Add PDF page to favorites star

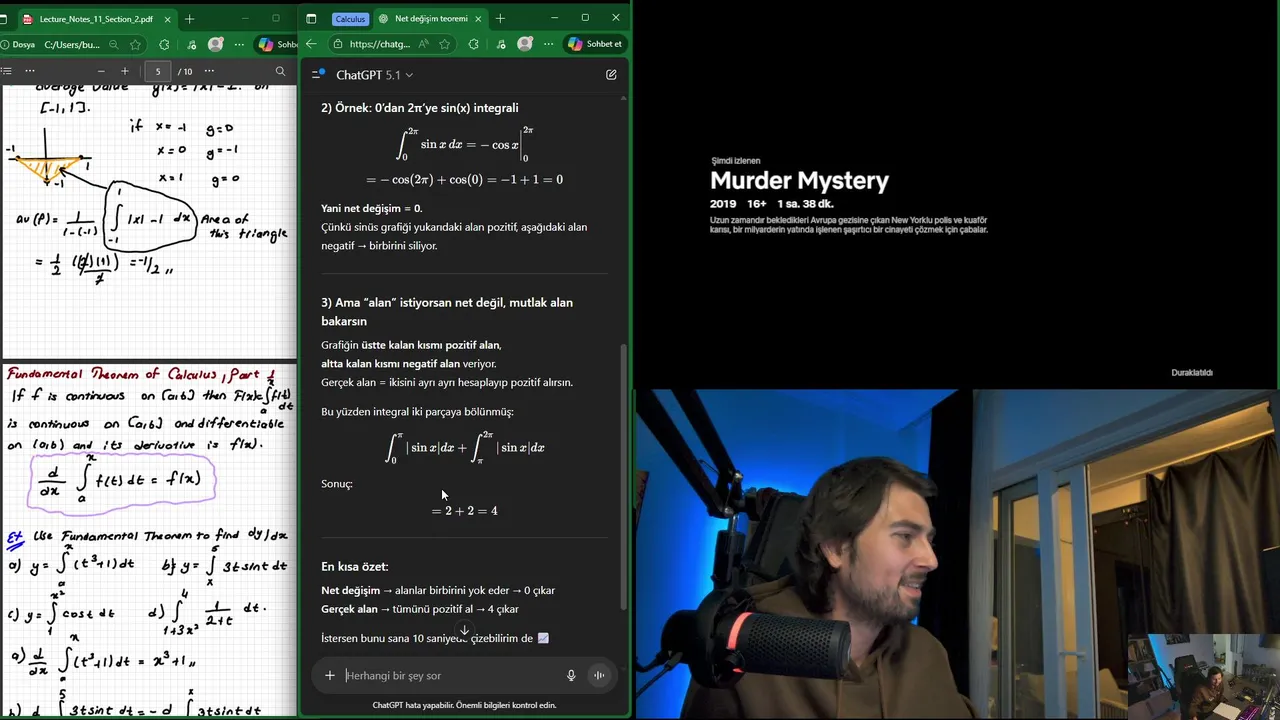(x=135, y=44)
